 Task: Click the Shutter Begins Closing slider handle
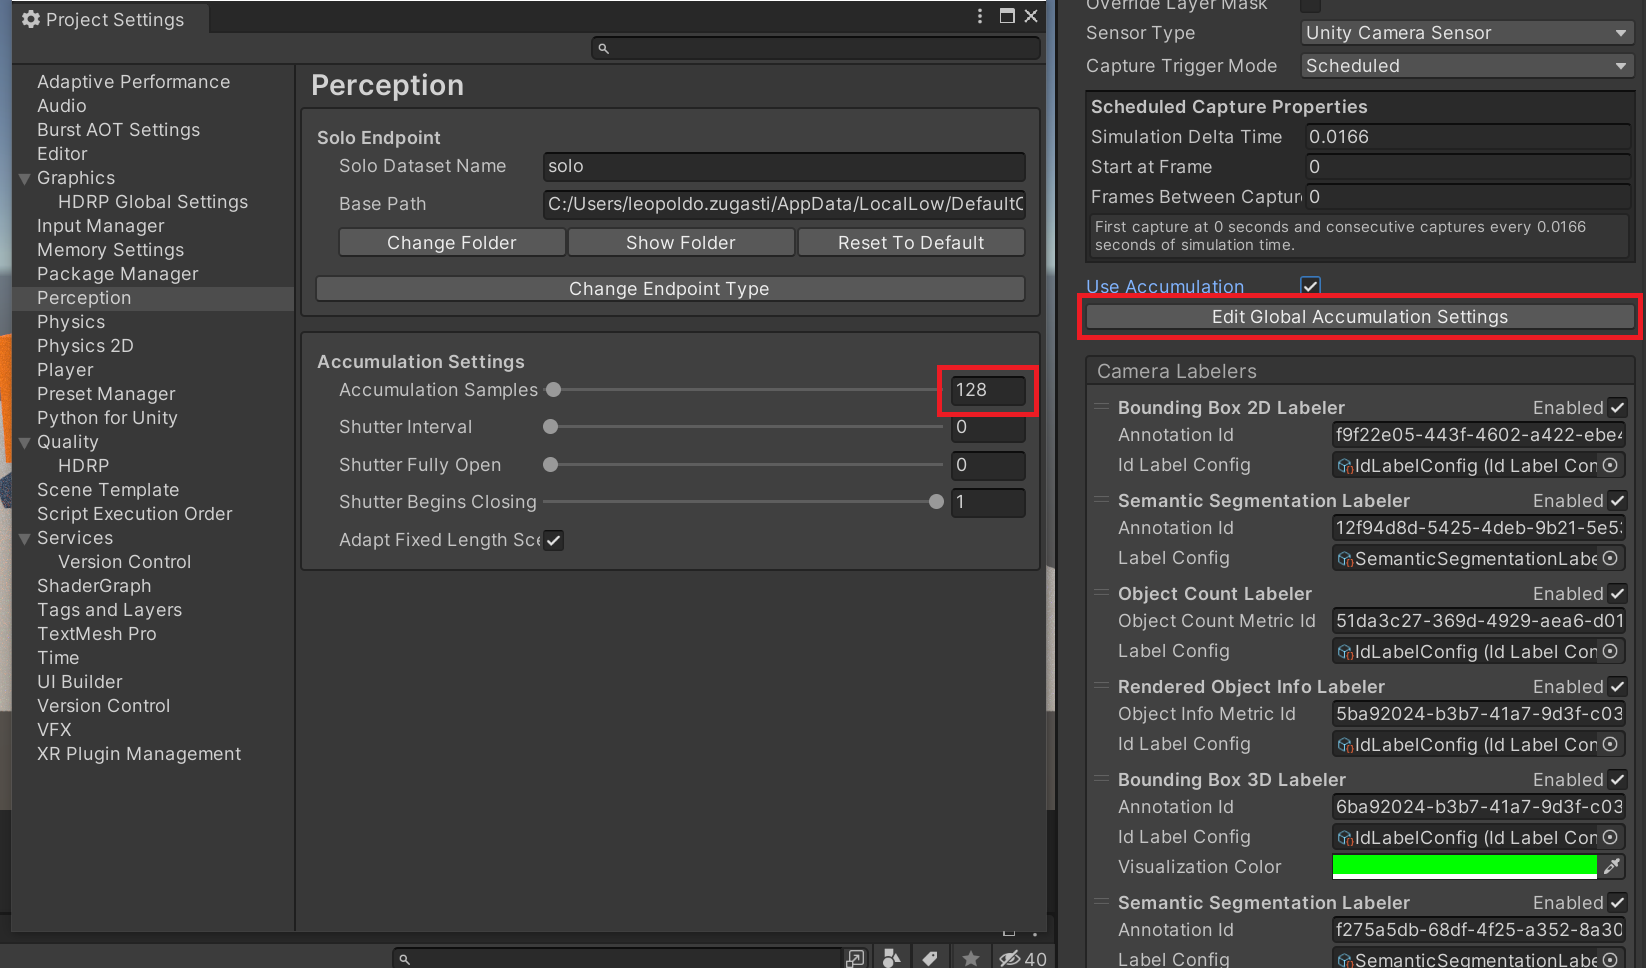(936, 502)
